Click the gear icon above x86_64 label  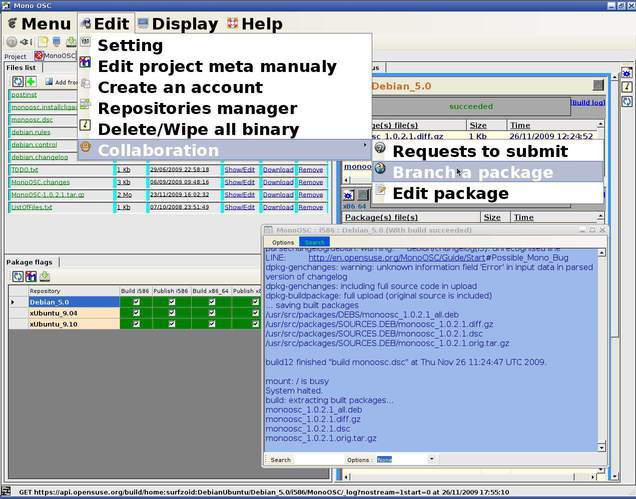click(348, 195)
